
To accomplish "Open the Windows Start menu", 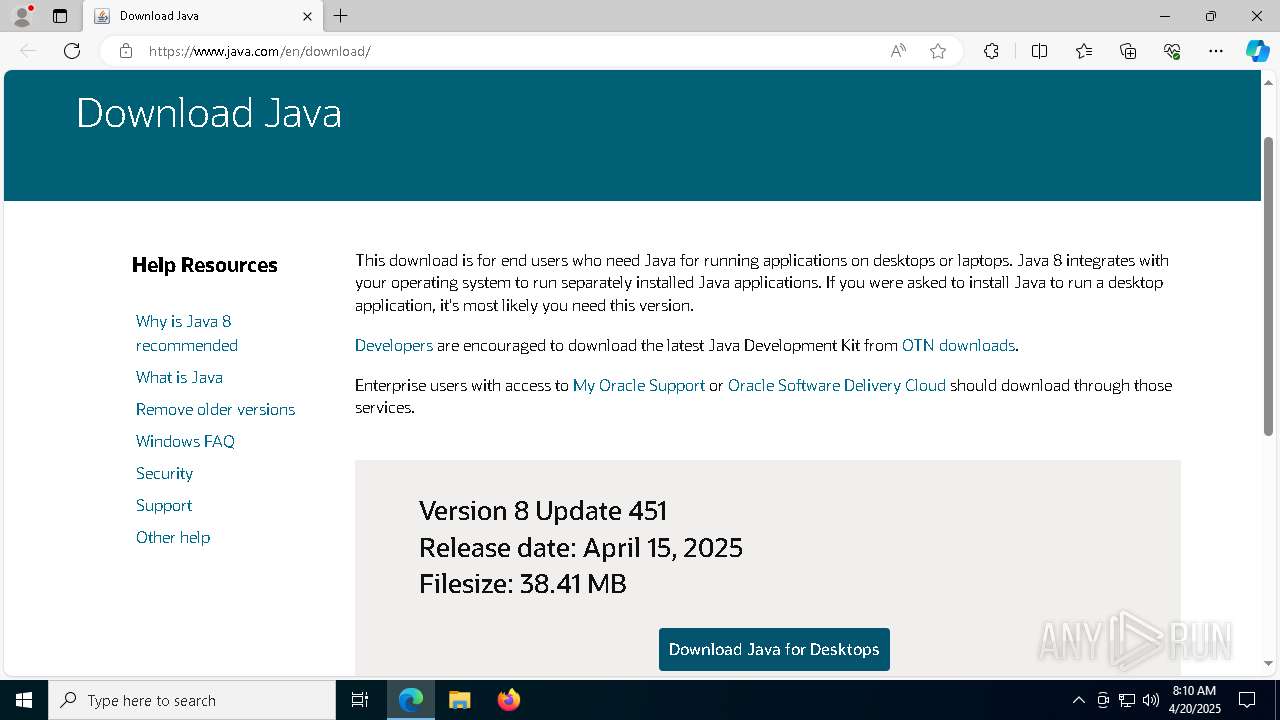I will tap(24, 700).
